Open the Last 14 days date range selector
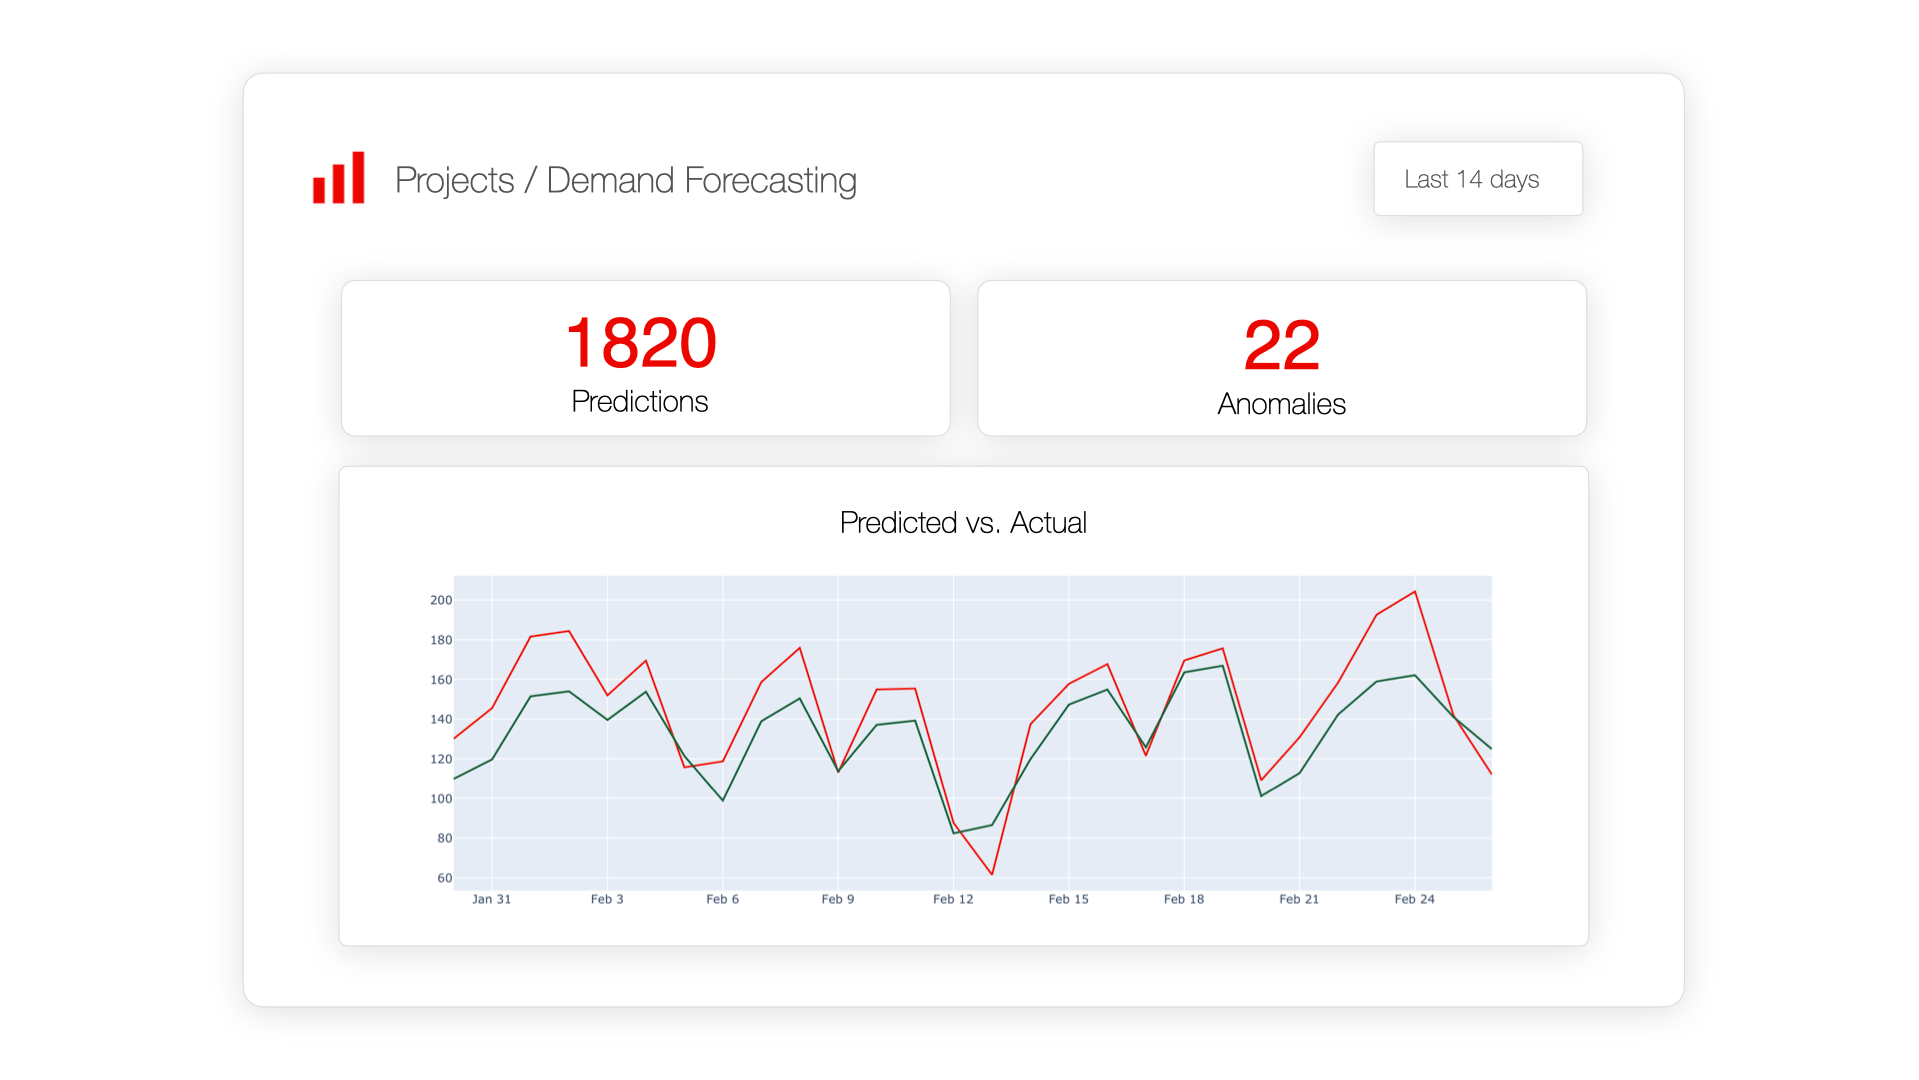 (x=1477, y=179)
